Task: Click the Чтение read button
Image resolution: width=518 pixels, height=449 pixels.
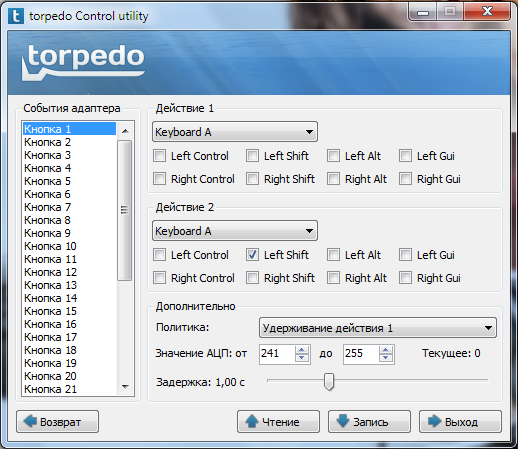Action: pyautogui.click(x=278, y=422)
